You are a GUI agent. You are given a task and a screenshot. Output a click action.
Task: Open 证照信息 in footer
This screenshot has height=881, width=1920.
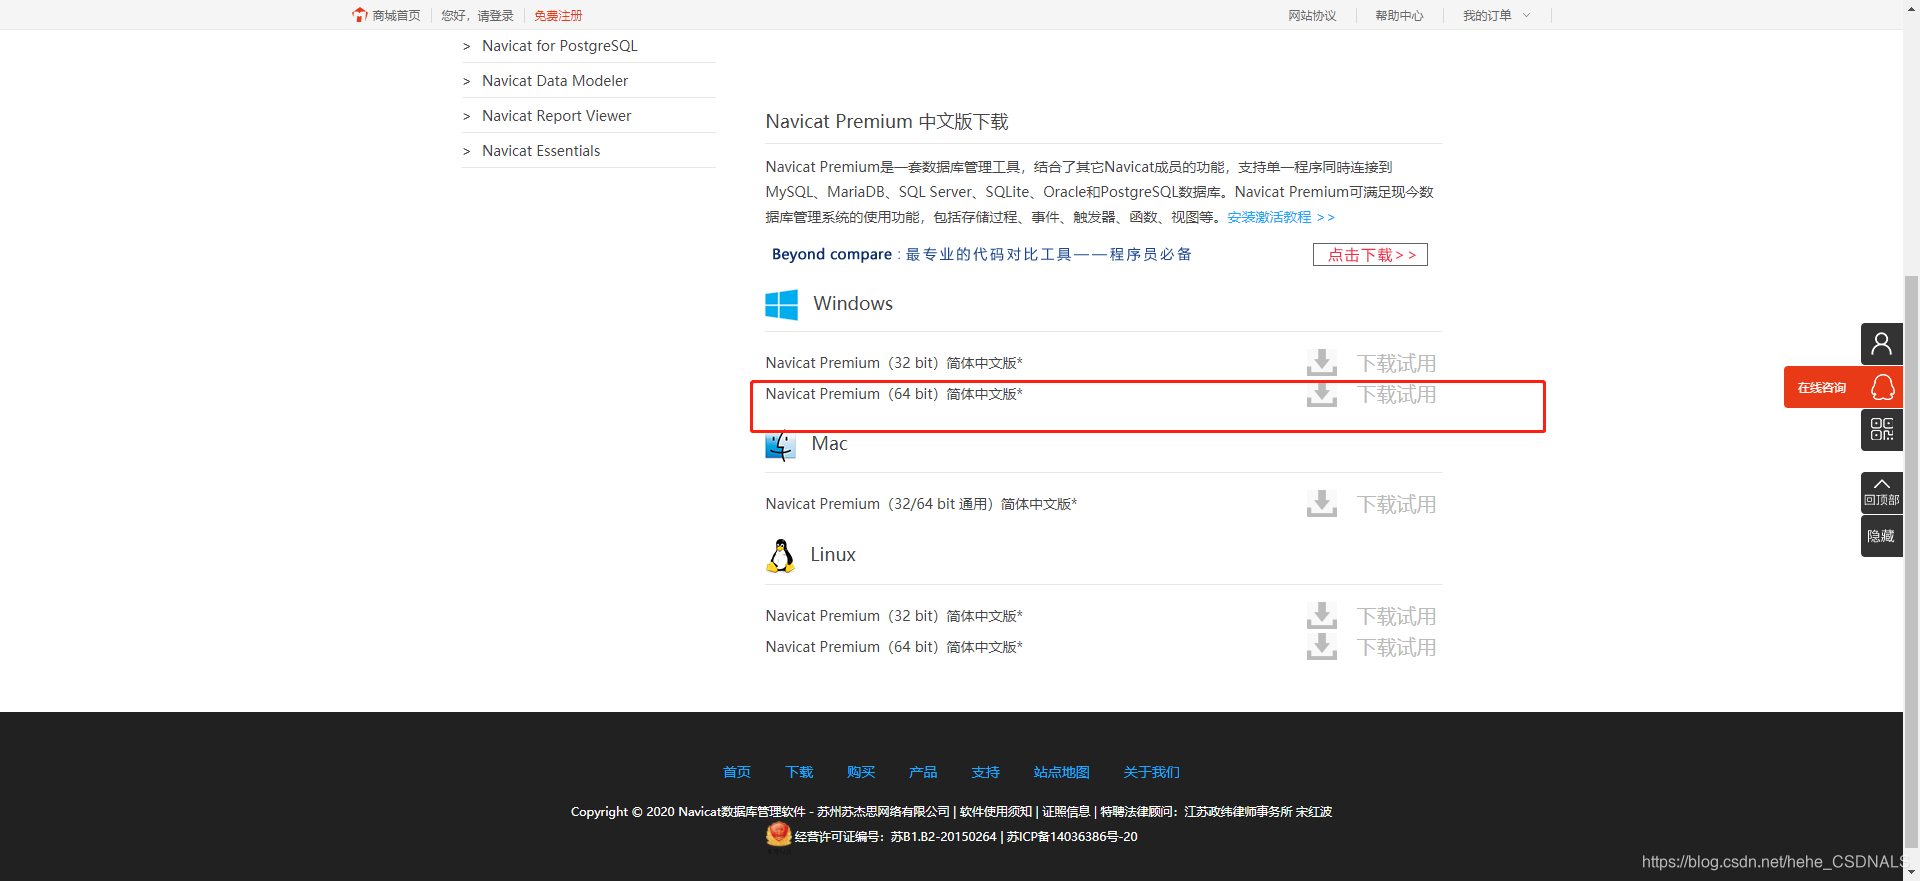click(1067, 811)
